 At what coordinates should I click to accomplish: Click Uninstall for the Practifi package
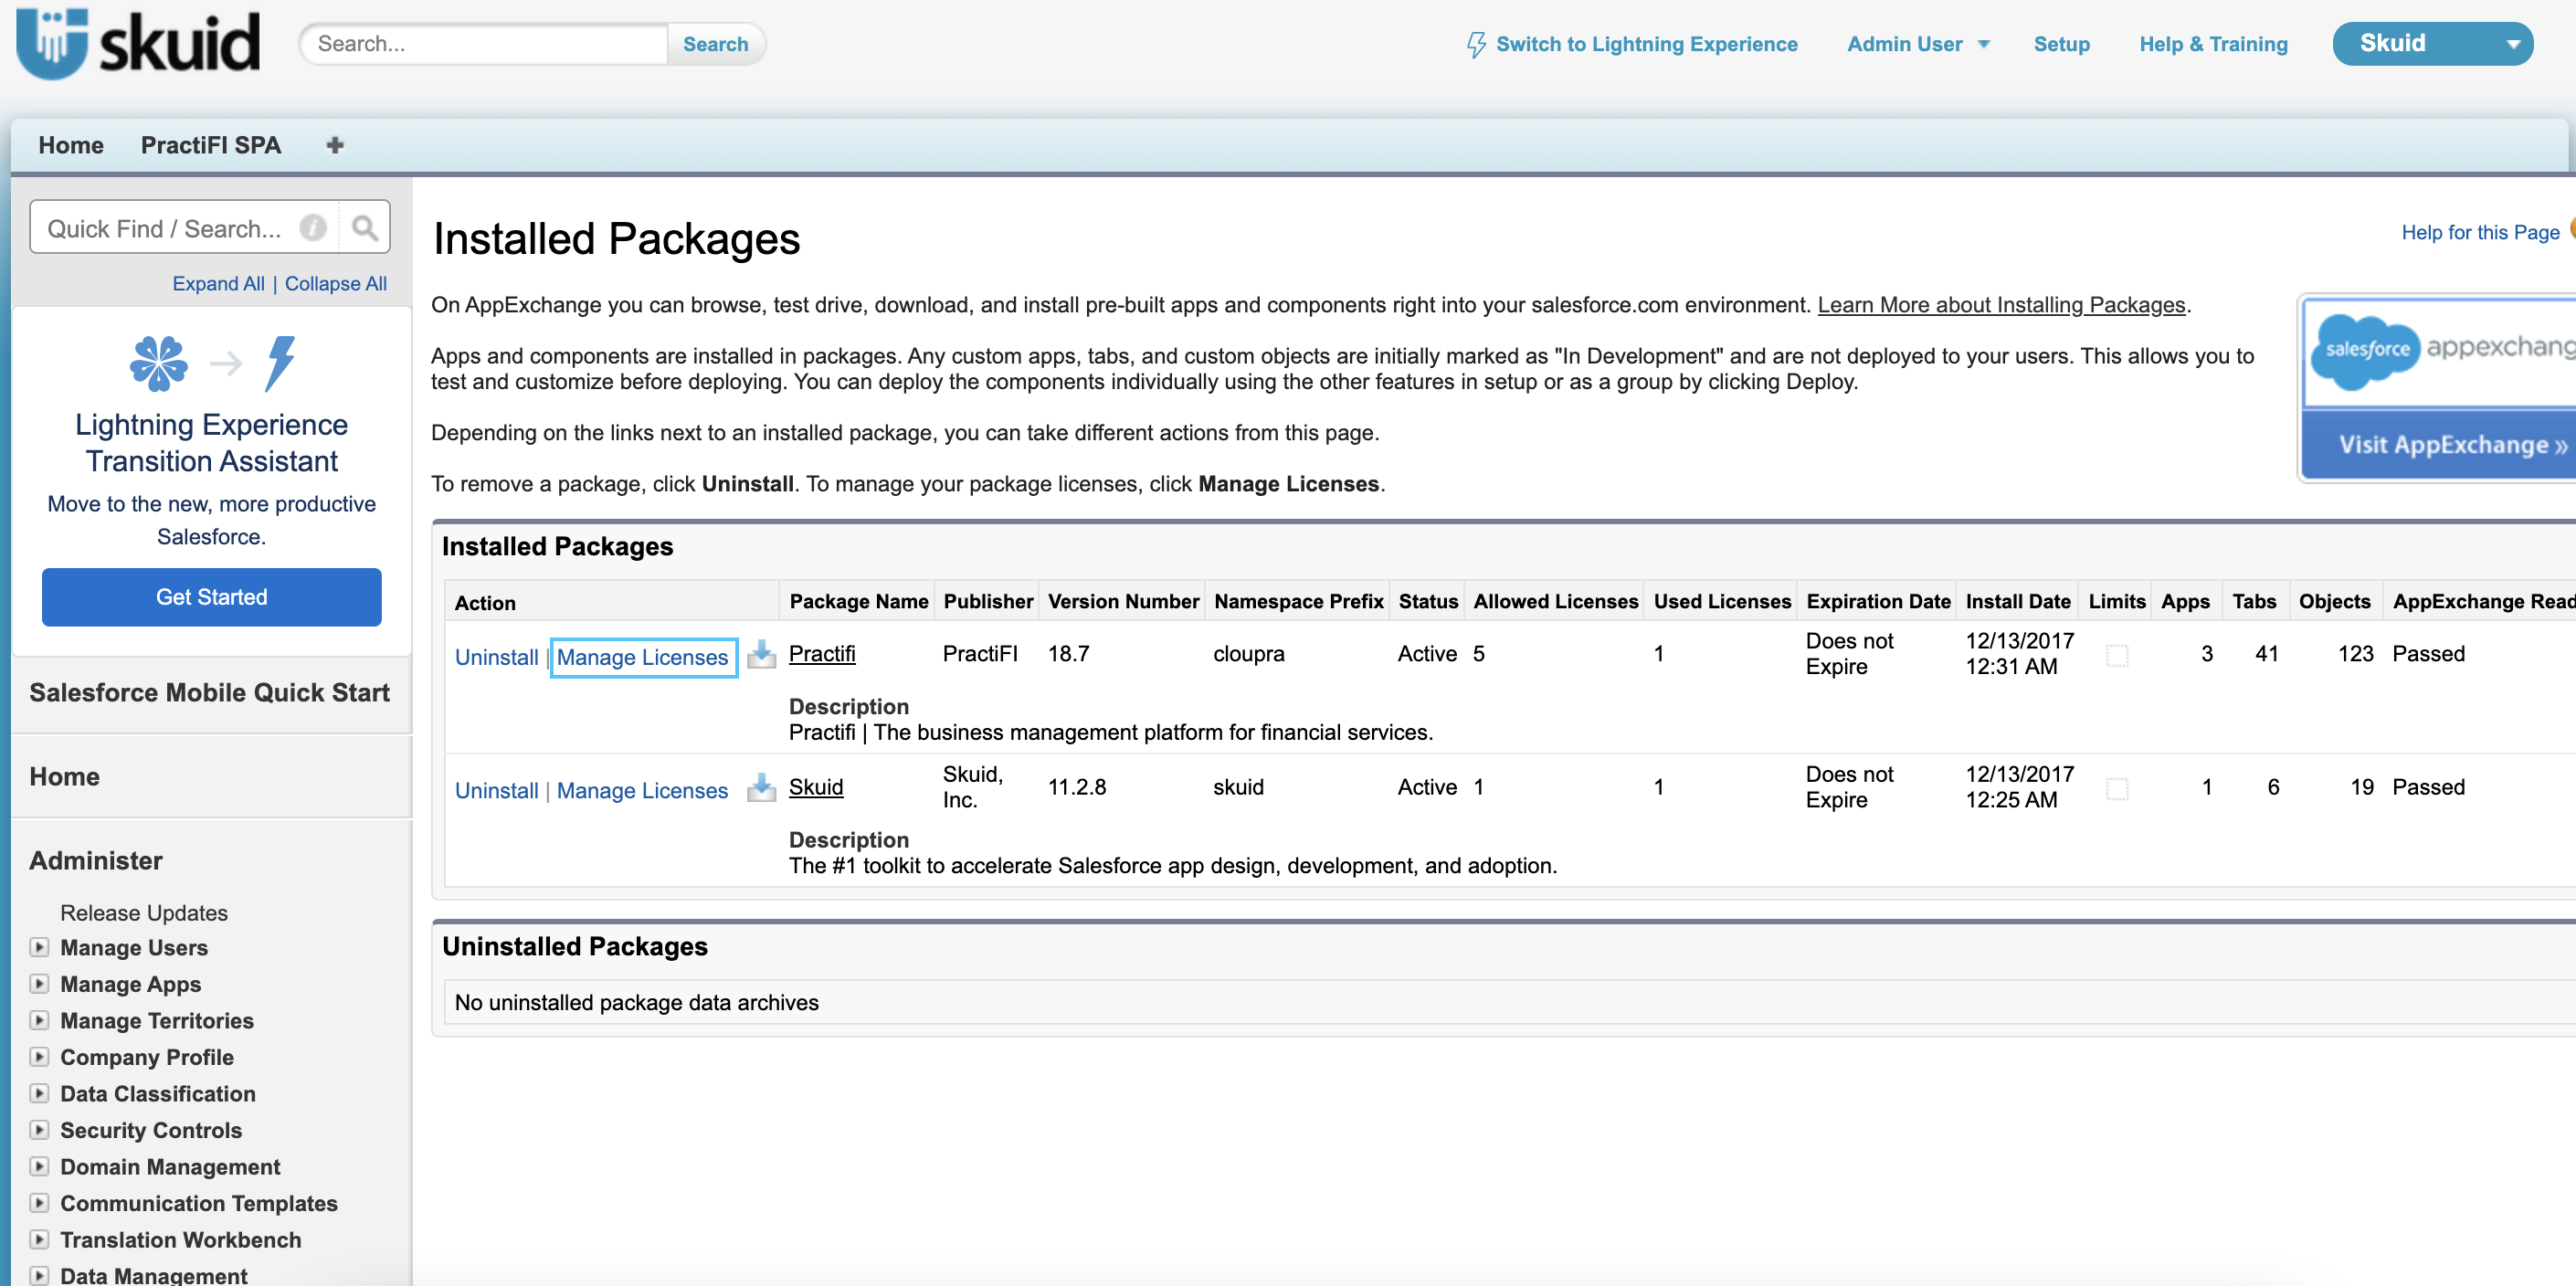tap(496, 657)
